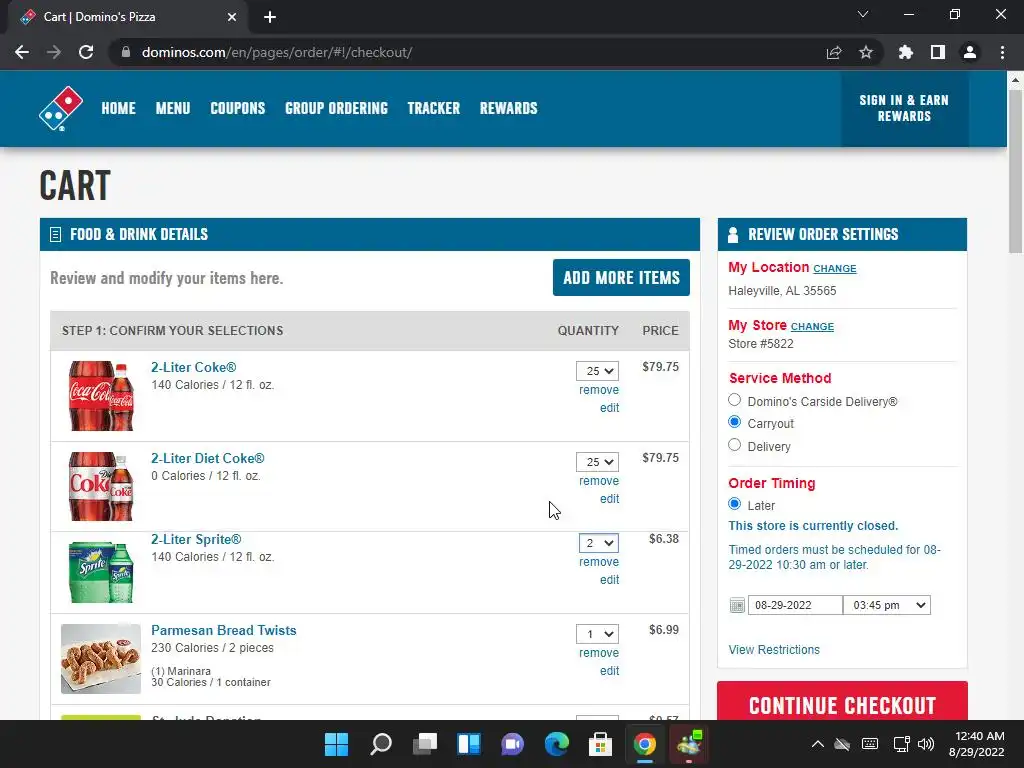This screenshot has width=1024, height=768.
Task: Open Microsoft Store from taskbar
Action: click(600, 744)
